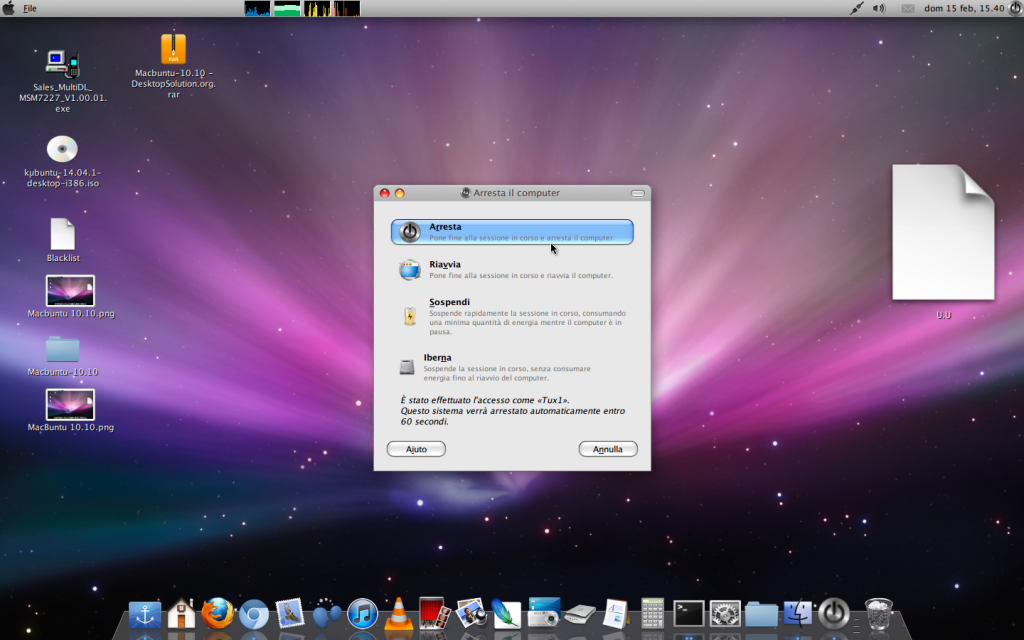Click the anchor icon in dock
1024x640 pixels.
click(144, 613)
